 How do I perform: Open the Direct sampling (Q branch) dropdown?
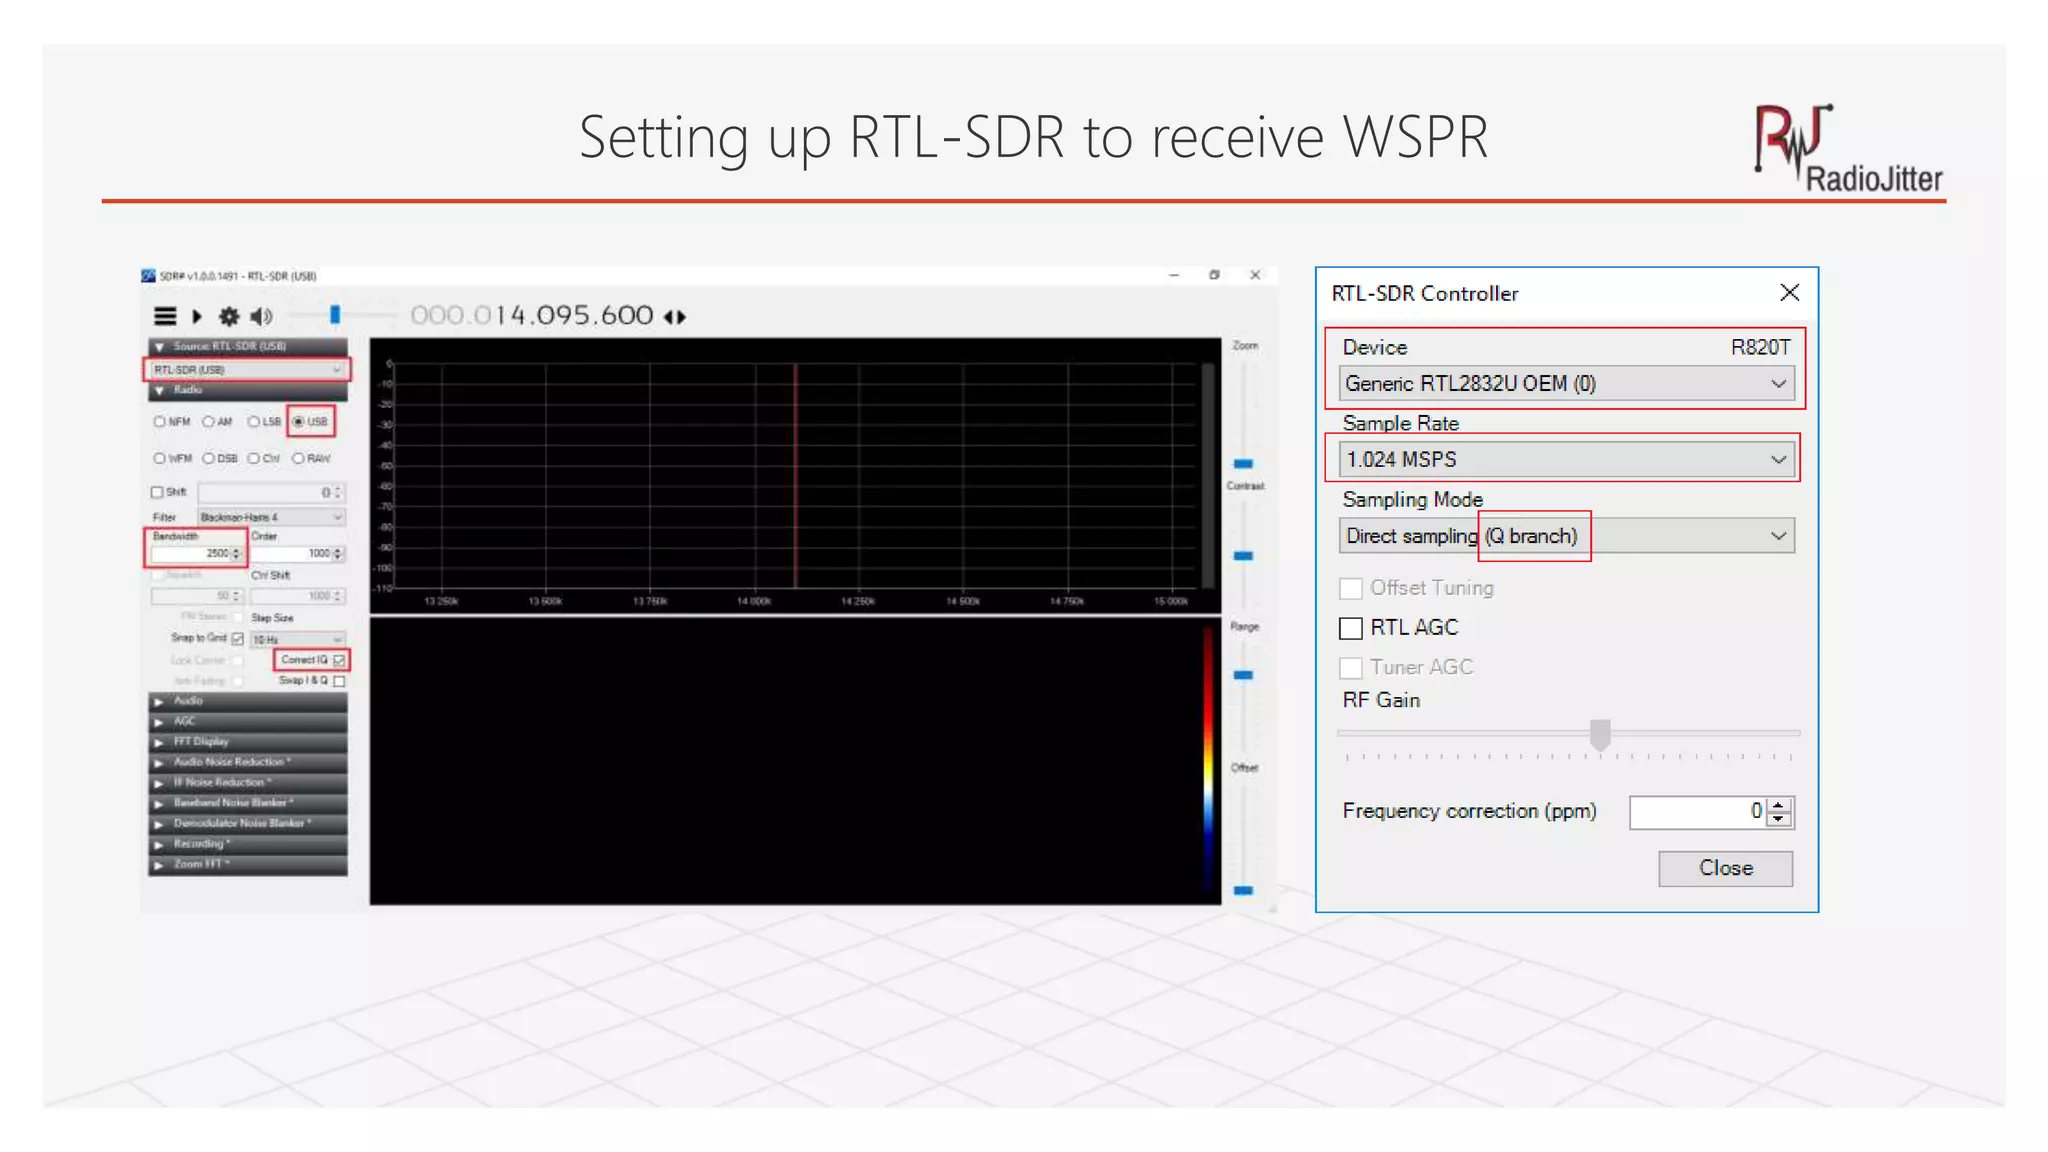[1566, 536]
